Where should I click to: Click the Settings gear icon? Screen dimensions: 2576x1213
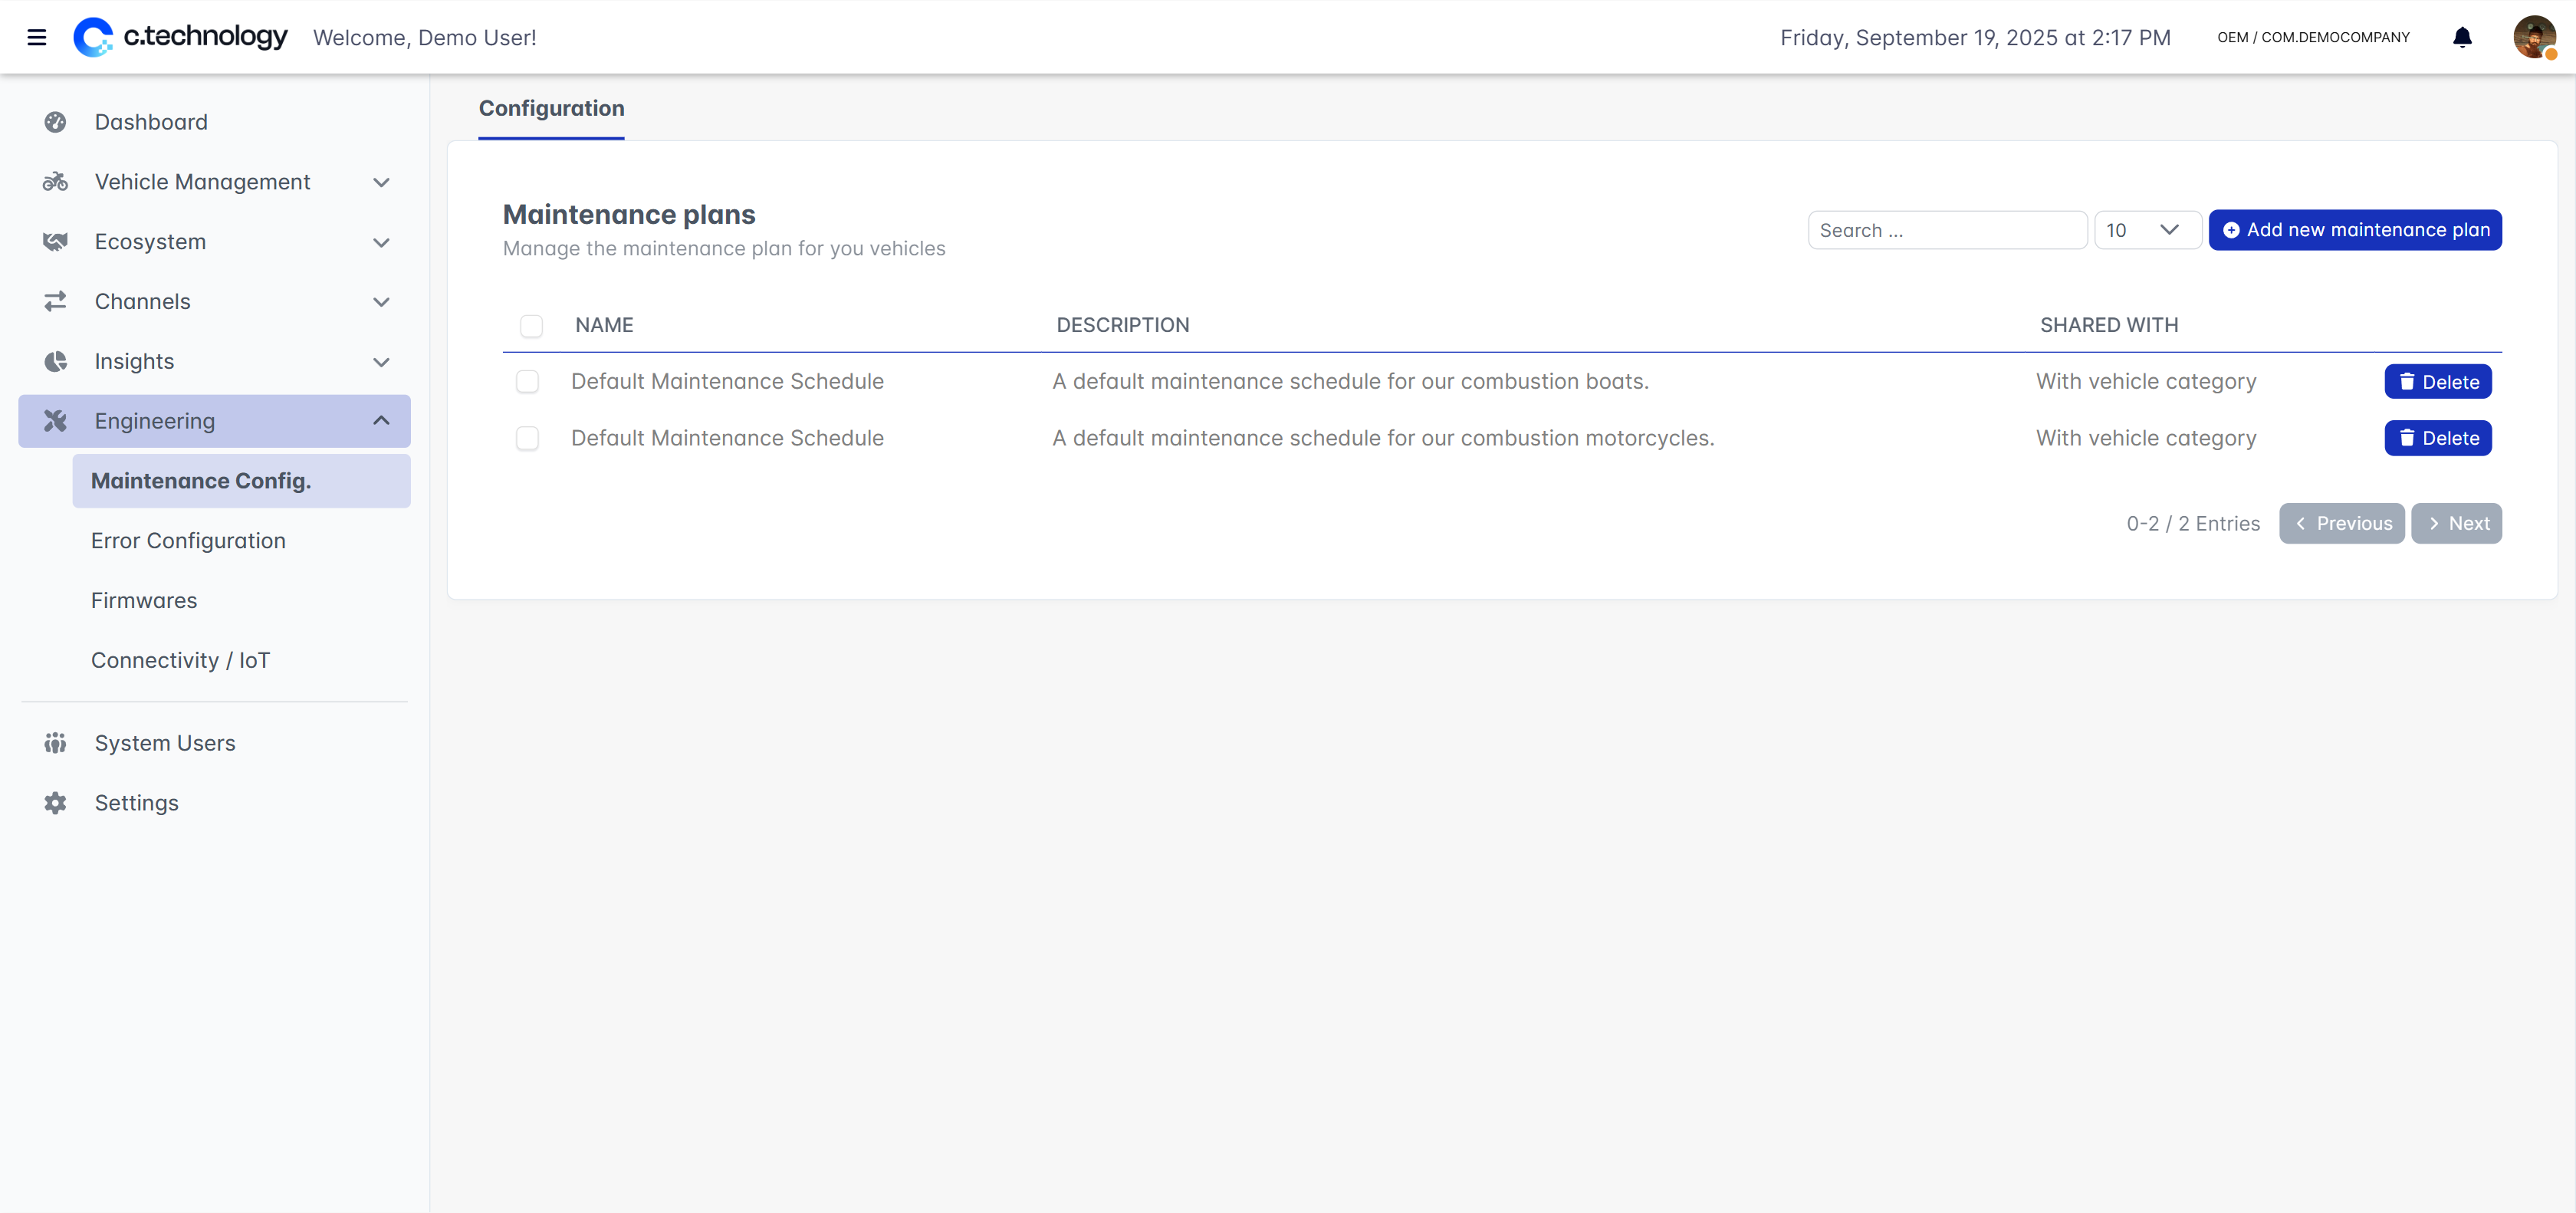coord(55,803)
